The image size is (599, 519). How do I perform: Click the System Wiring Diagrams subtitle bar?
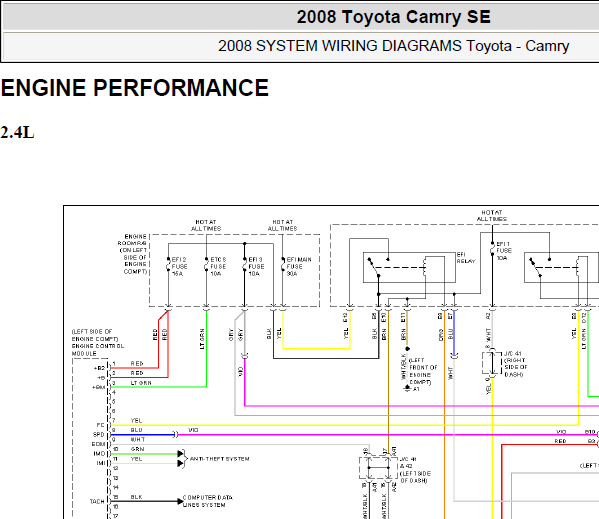click(x=301, y=46)
